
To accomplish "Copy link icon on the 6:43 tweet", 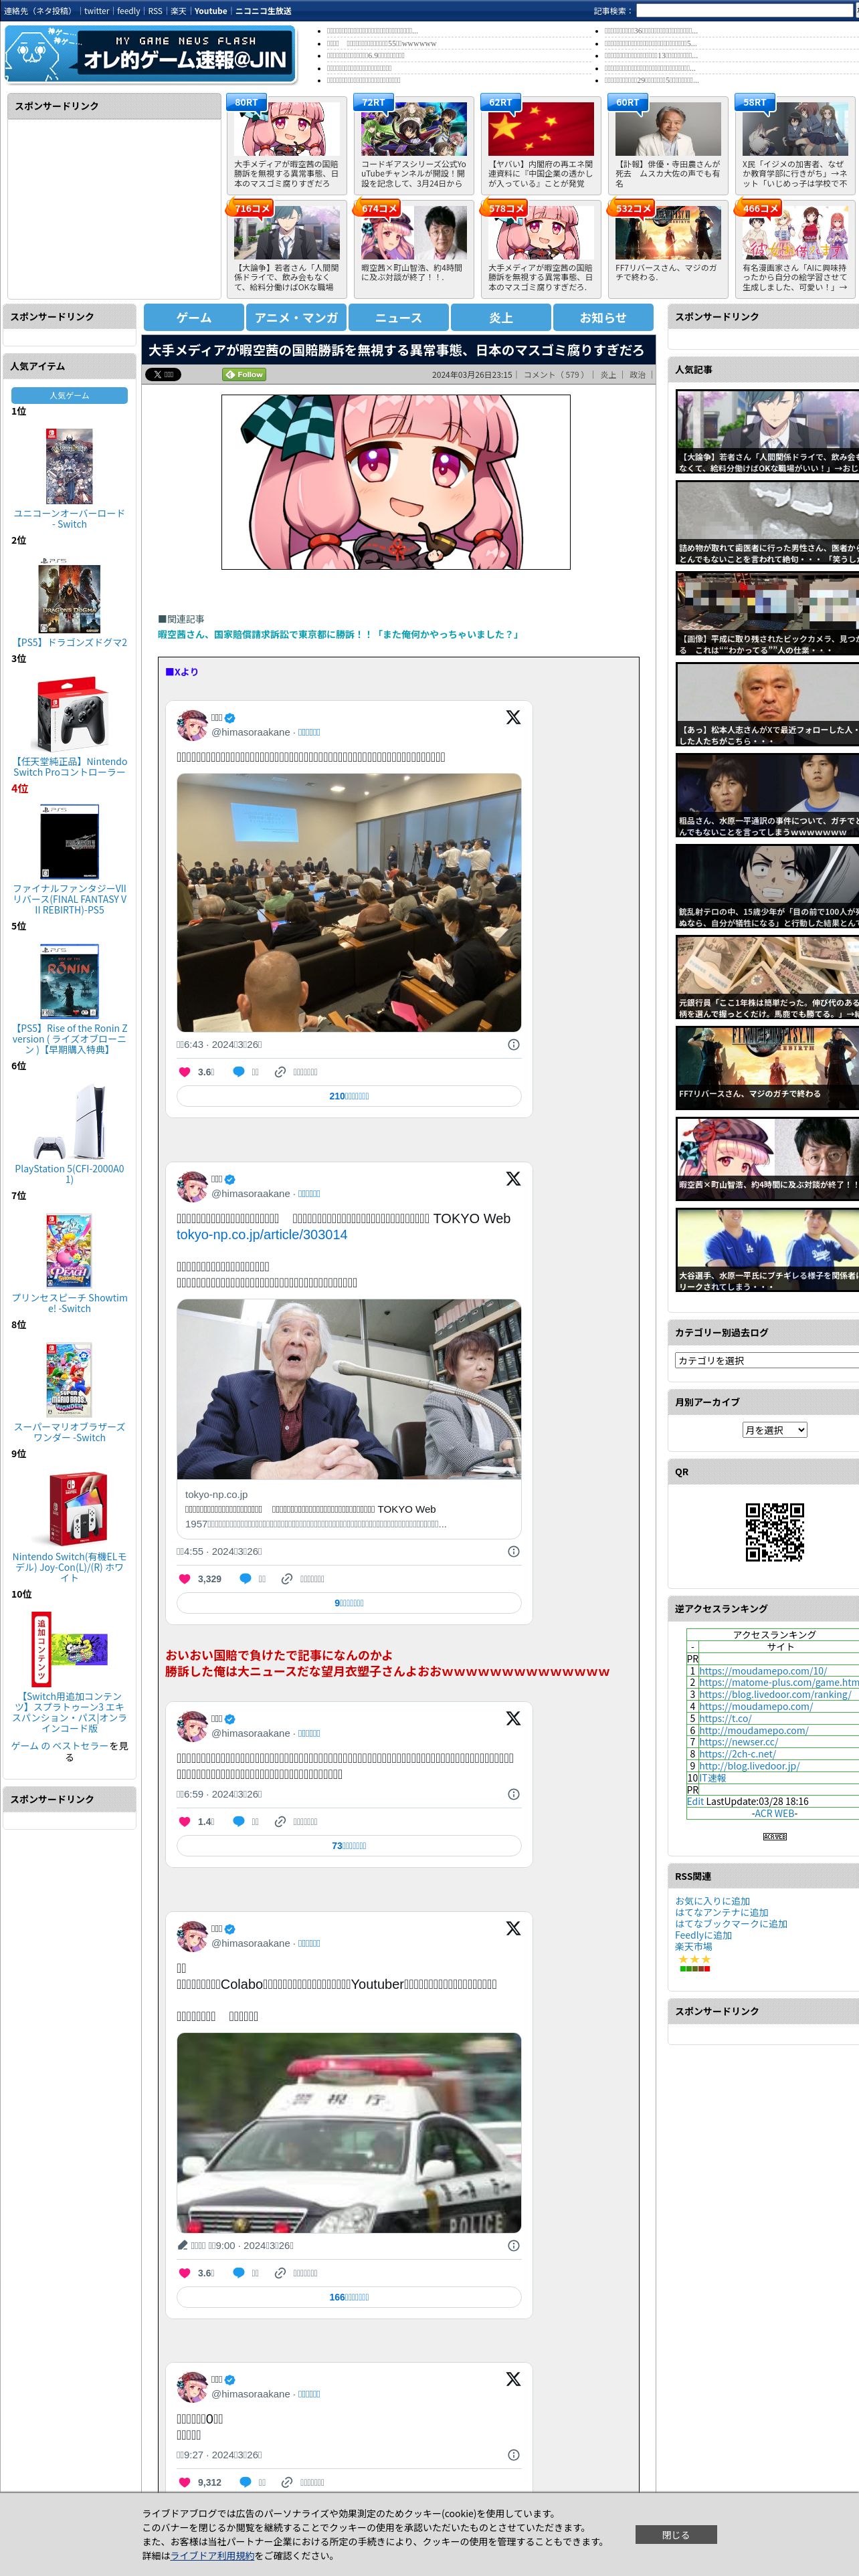I will click(x=280, y=1071).
